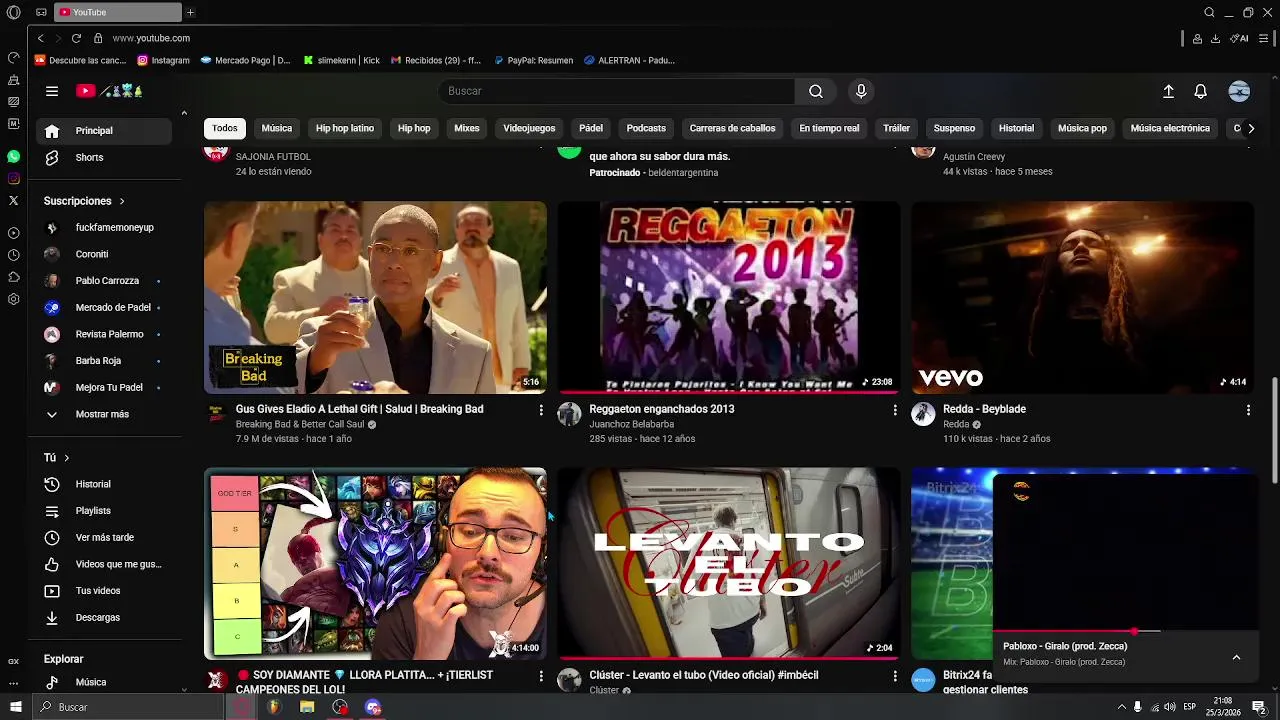Show more category chips with right arrow
Screen dimensions: 1280x720
(1250, 128)
